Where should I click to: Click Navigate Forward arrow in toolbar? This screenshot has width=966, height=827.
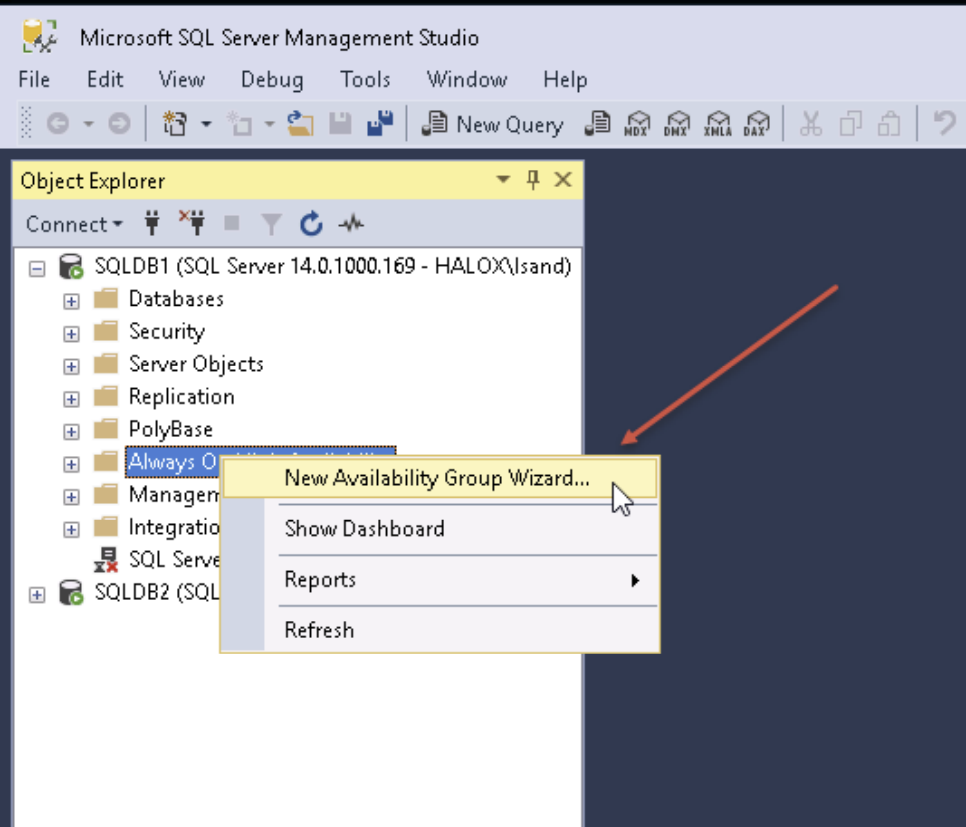pos(120,124)
